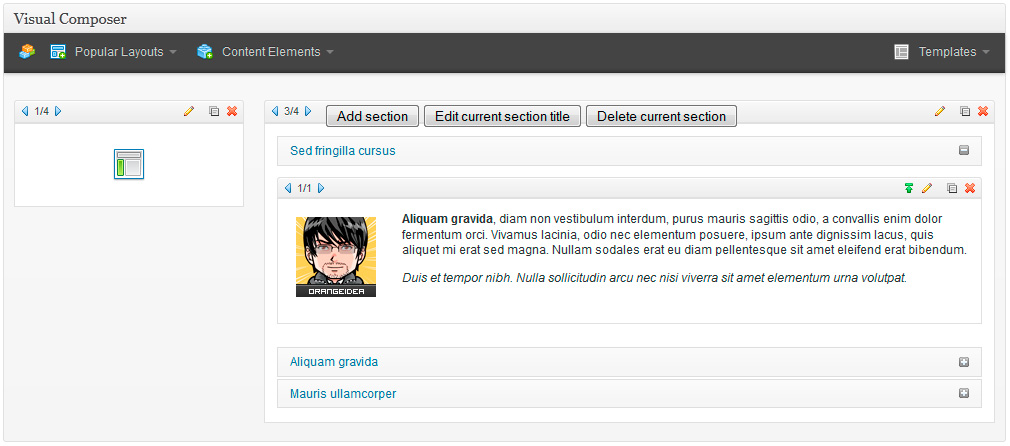Clone the 1/4 column with copy icon
This screenshot has height=446, width=1010.
pyautogui.click(x=214, y=111)
